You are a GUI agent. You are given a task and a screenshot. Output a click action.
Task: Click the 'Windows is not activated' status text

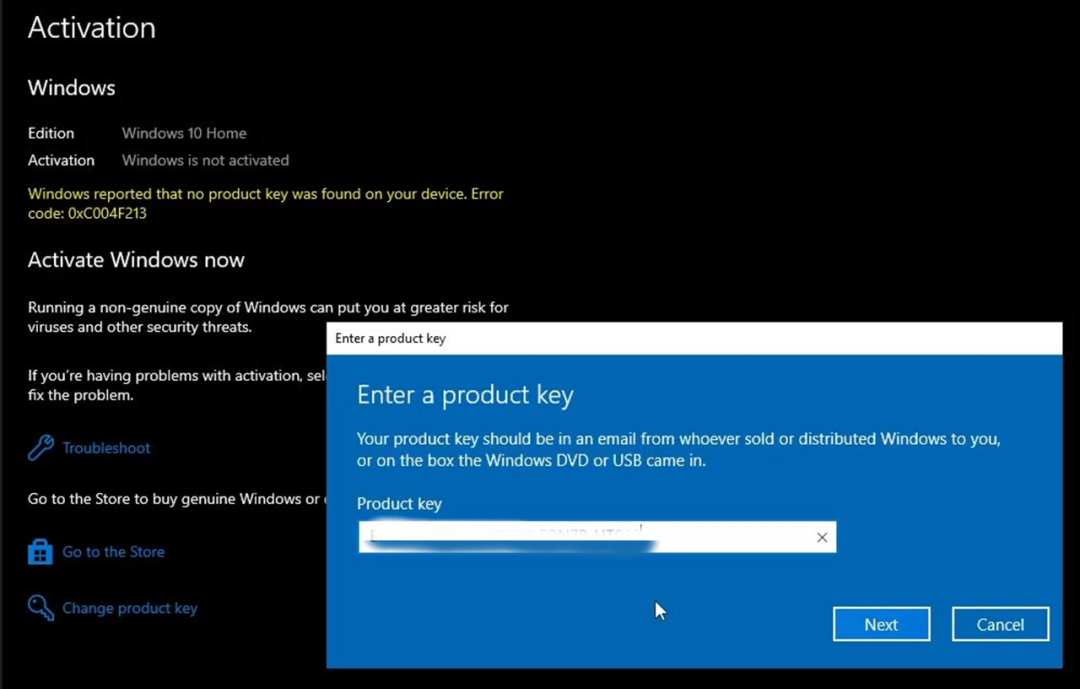coord(205,160)
